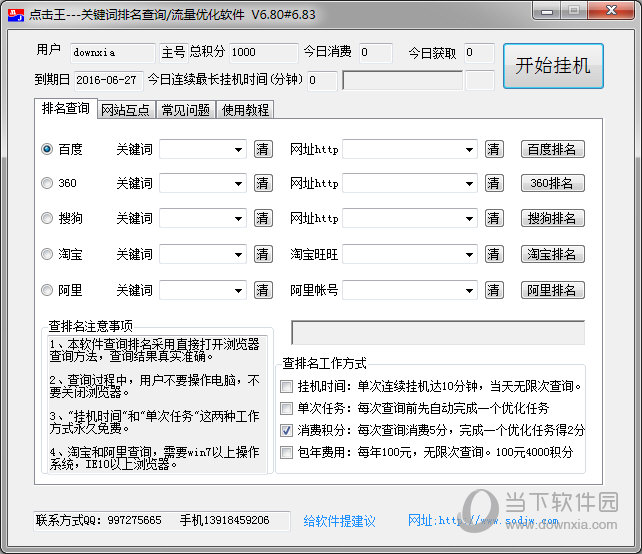Image resolution: width=642 pixels, height=554 pixels.
Task: Click the 百度排名 button
Action: pos(552,150)
